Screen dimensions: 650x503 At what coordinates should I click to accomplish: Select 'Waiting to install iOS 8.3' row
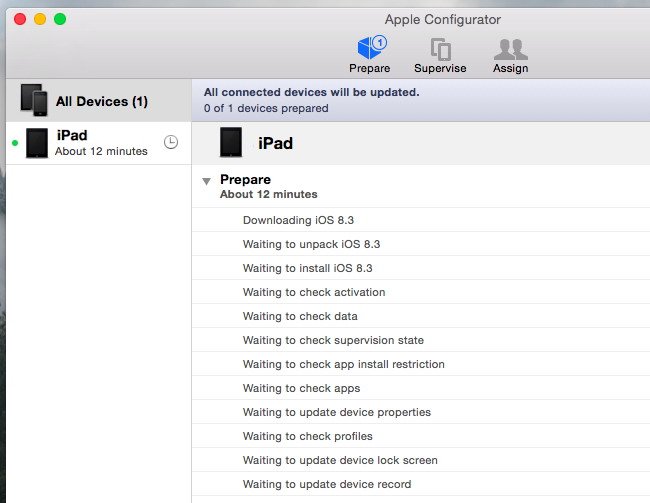coord(421,268)
